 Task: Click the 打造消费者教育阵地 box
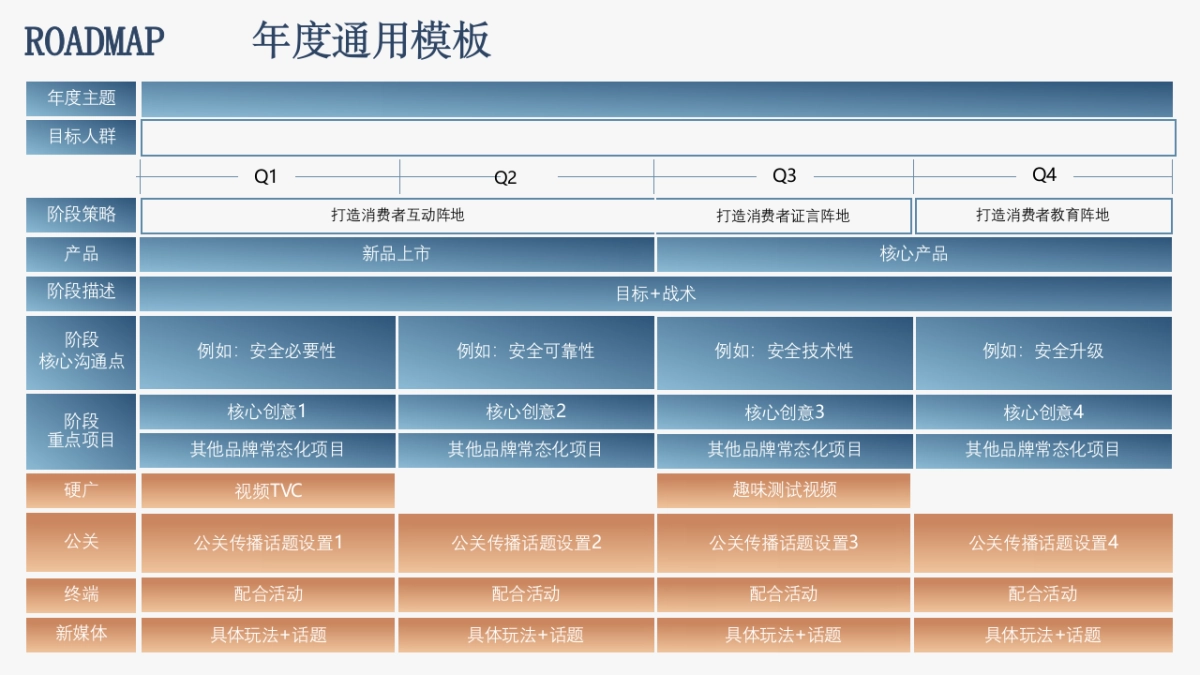pos(1043,215)
